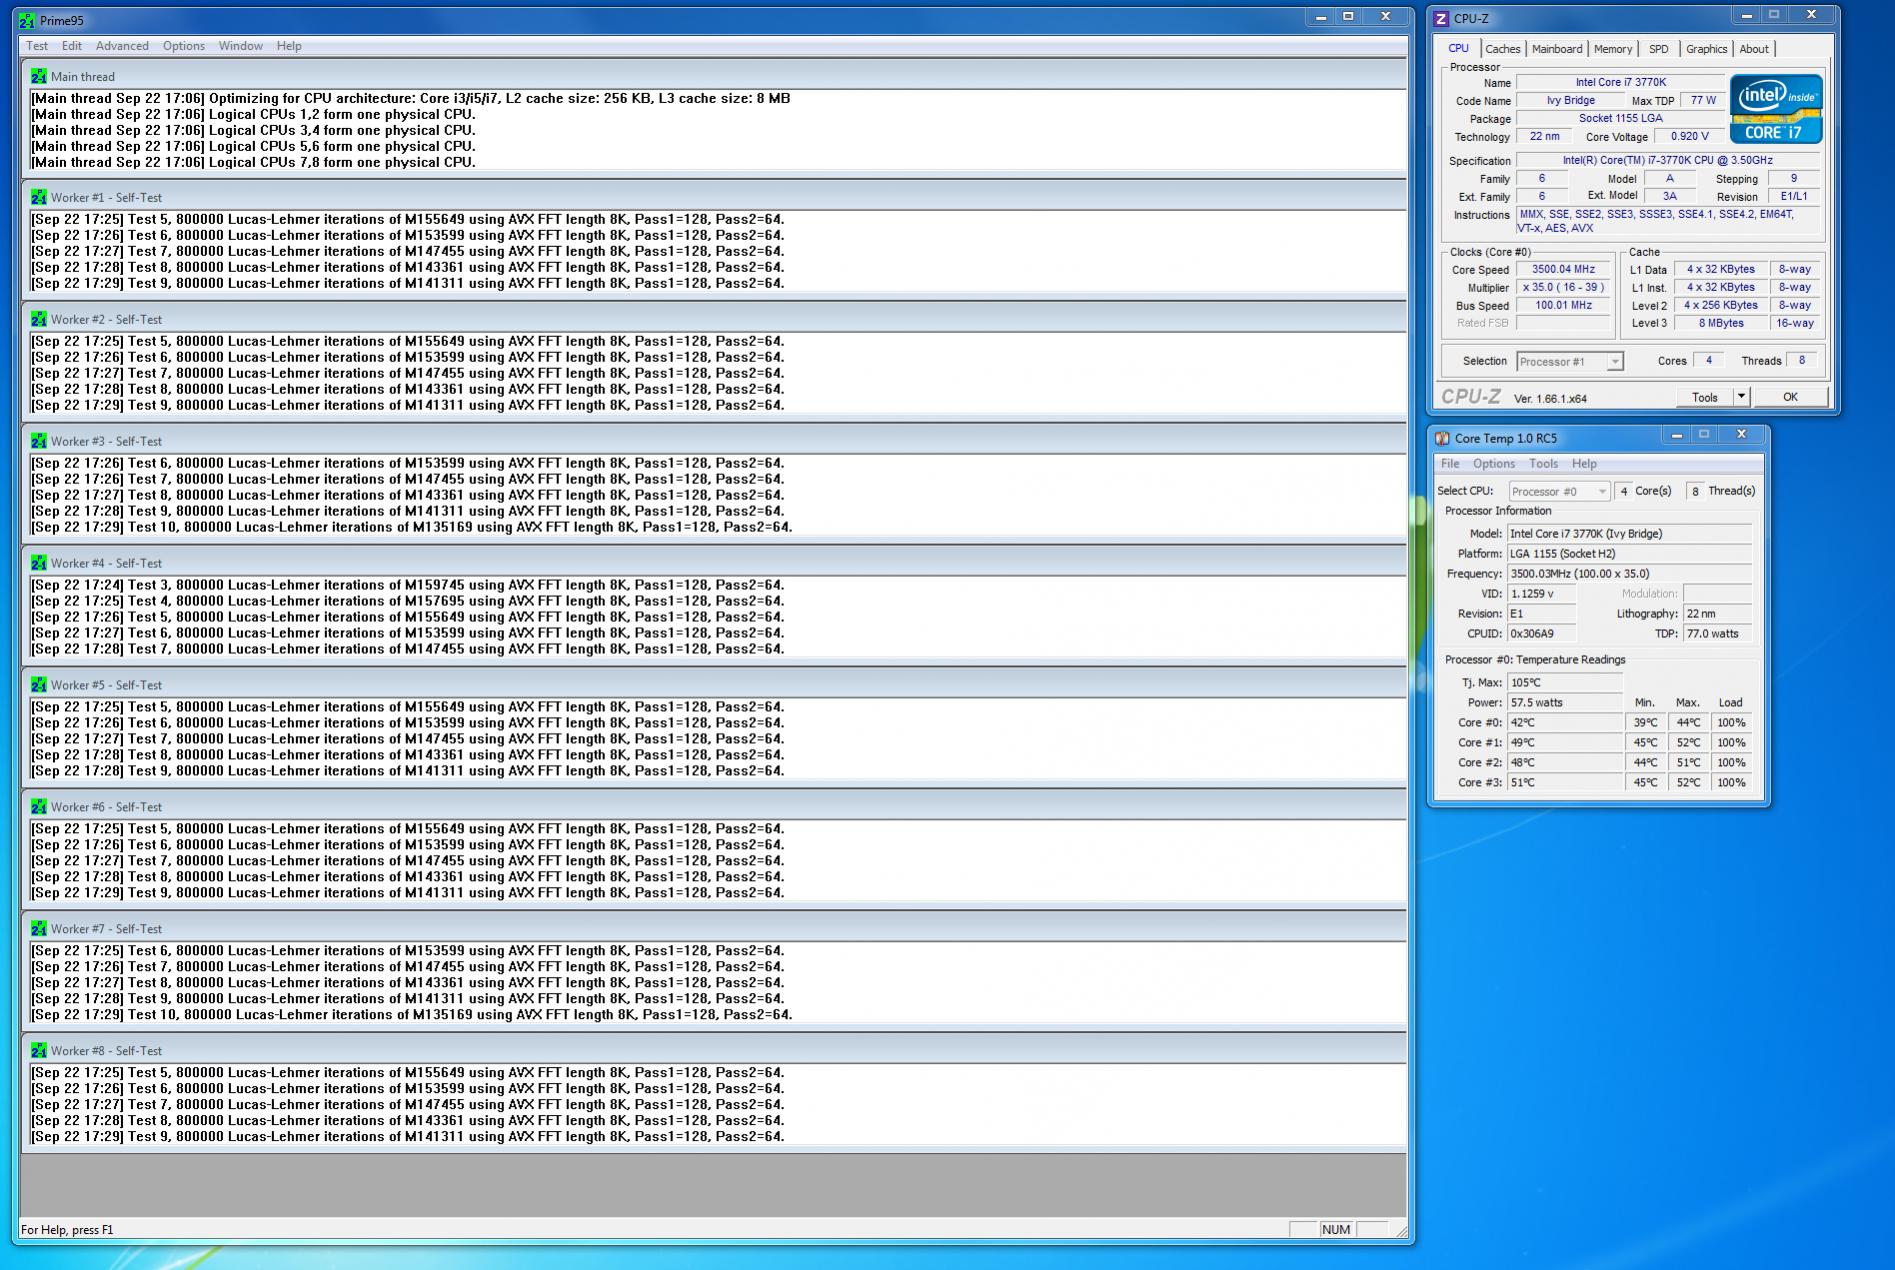Click the Worker #7 Self-Test icon
The height and width of the screenshot is (1270, 1895).
click(x=39, y=929)
